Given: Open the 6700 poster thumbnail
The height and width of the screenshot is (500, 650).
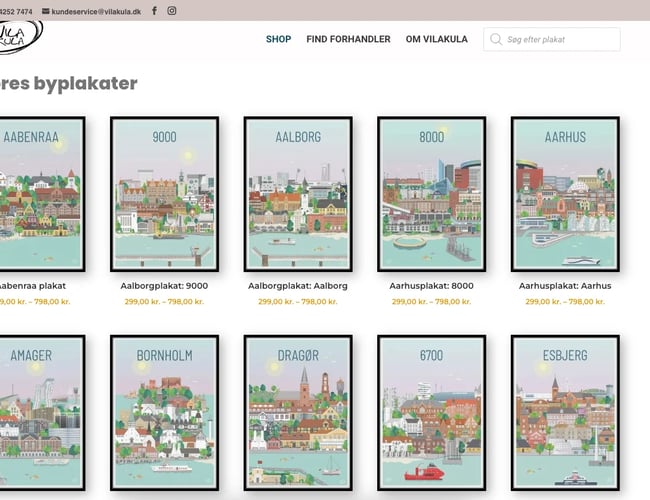Looking at the screenshot, I should click(432, 413).
